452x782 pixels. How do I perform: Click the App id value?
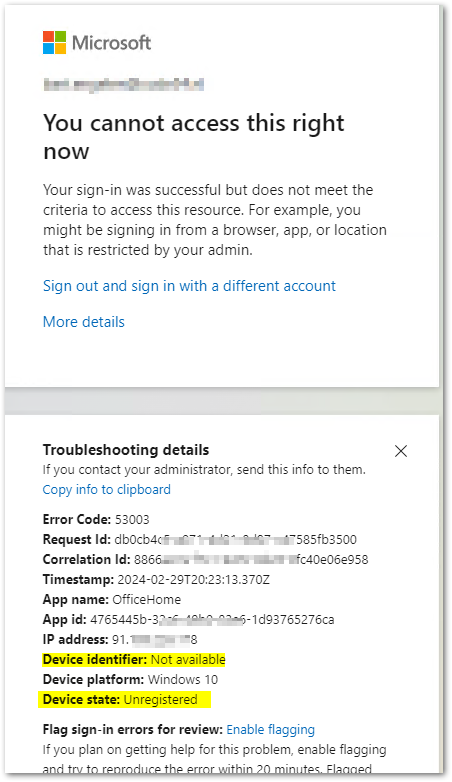tap(212, 619)
